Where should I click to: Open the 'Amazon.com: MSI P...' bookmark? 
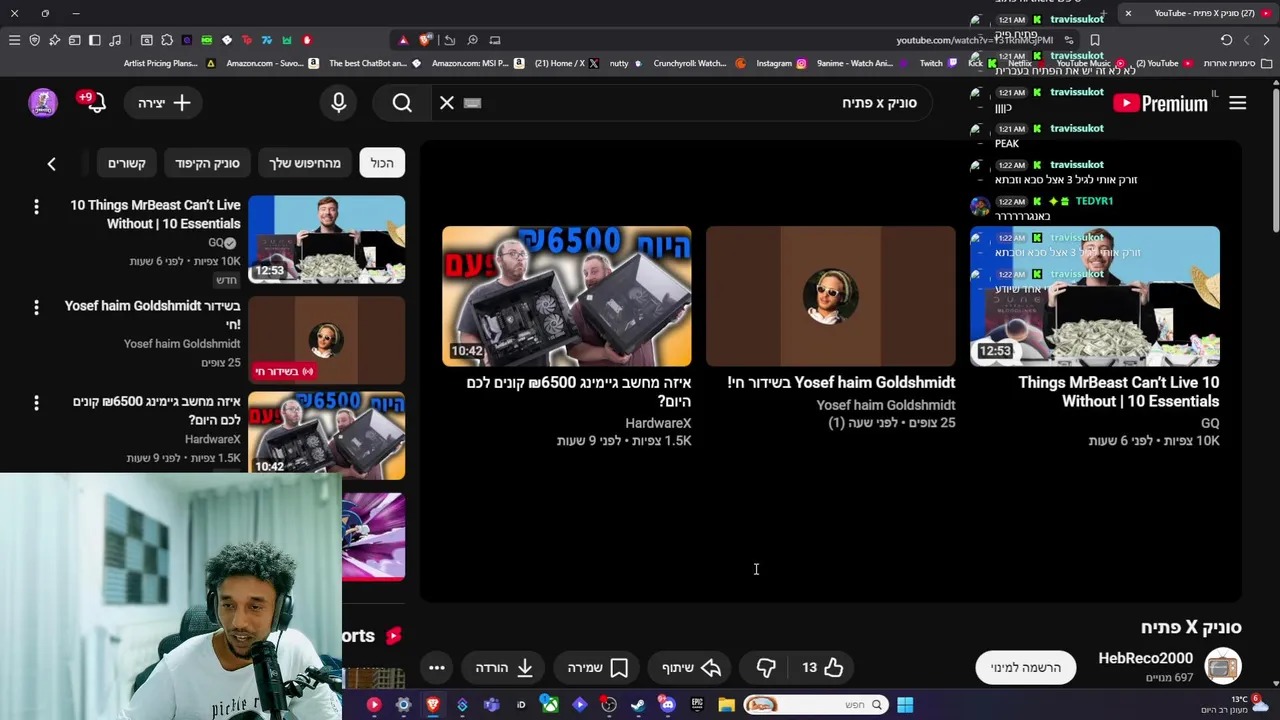click(477, 63)
